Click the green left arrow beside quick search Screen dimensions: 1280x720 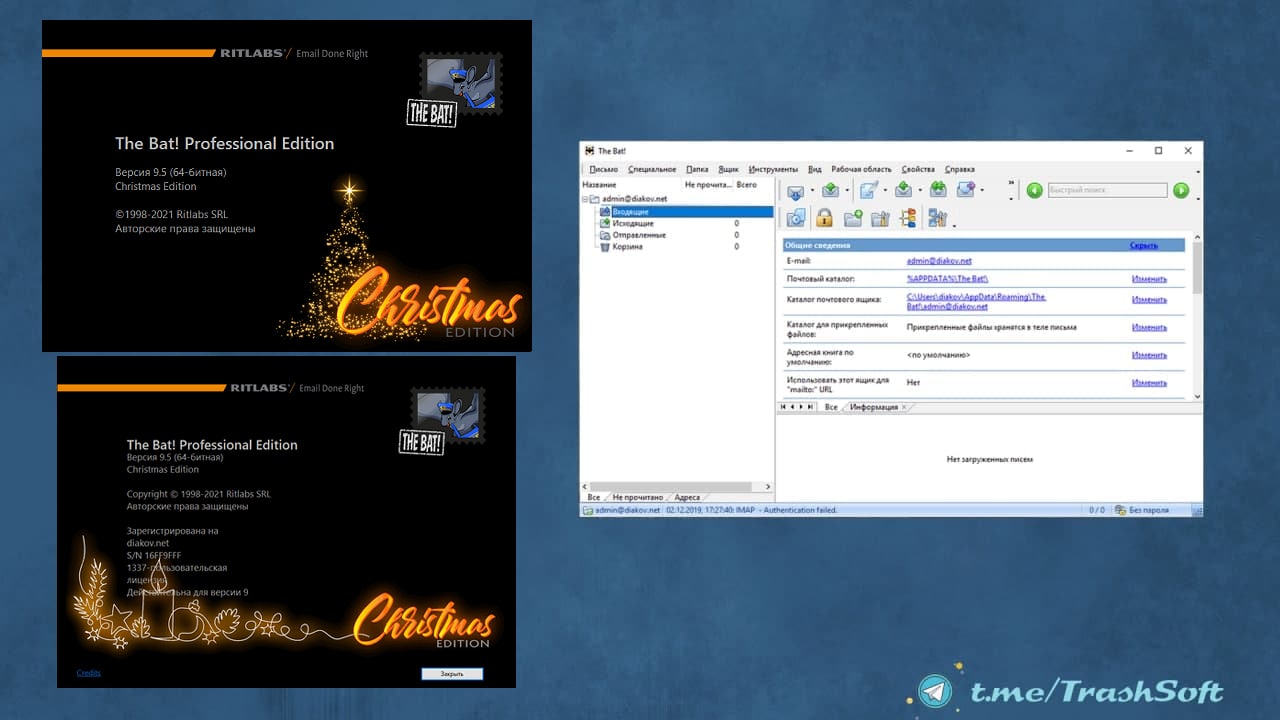click(1034, 190)
